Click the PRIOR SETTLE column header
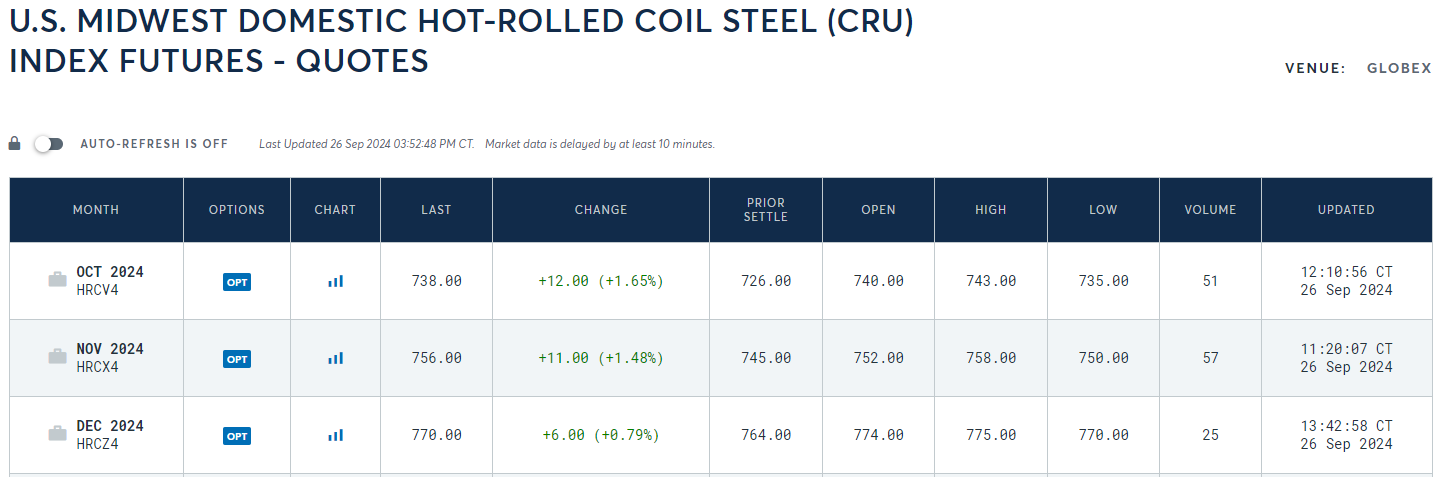 point(766,210)
